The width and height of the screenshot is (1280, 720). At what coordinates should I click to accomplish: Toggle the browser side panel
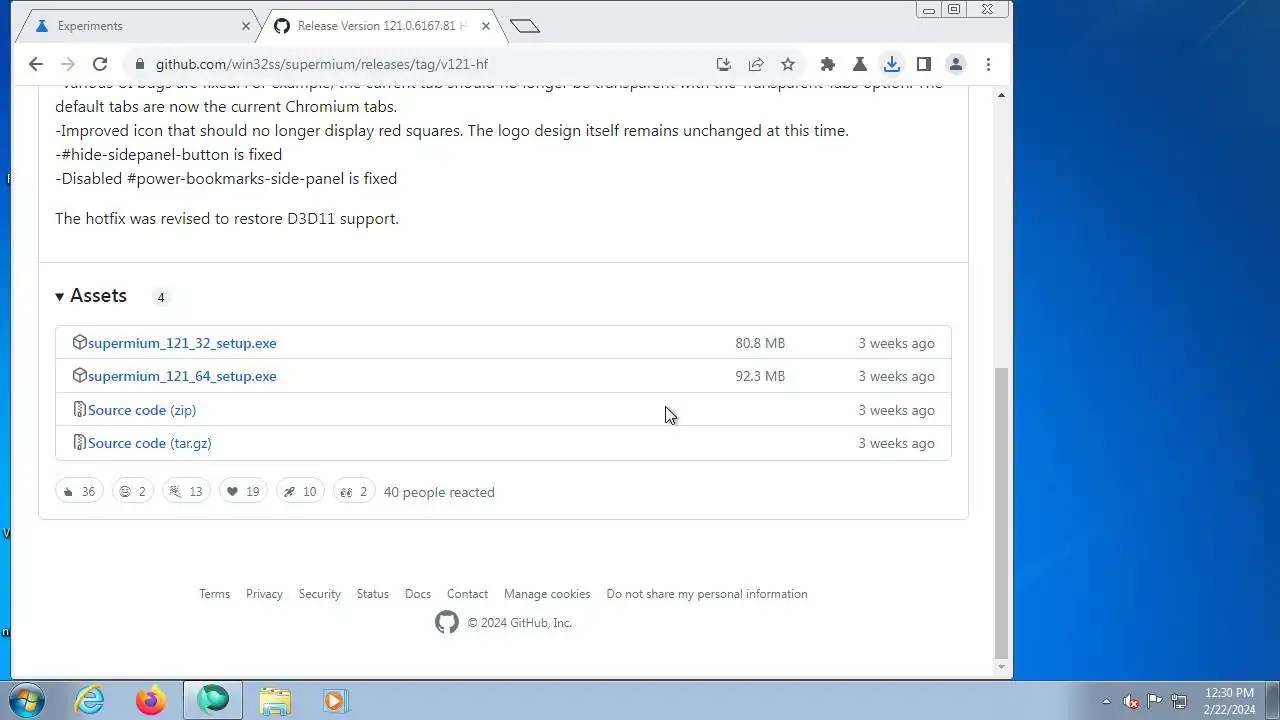pyautogui.click(x=924, y=64)
